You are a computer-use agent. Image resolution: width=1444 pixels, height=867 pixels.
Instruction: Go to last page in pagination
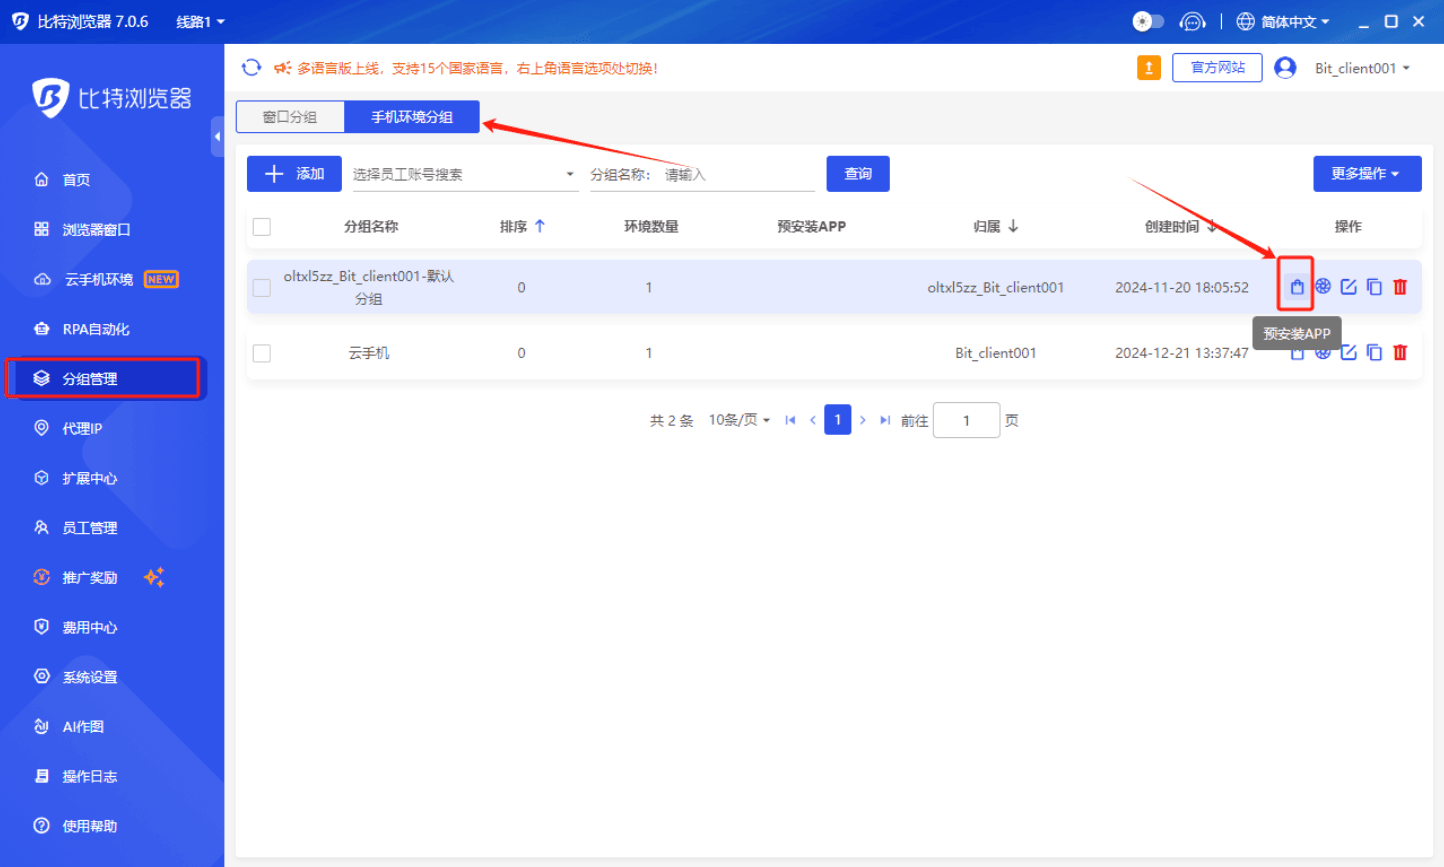[x=885, y=420]
